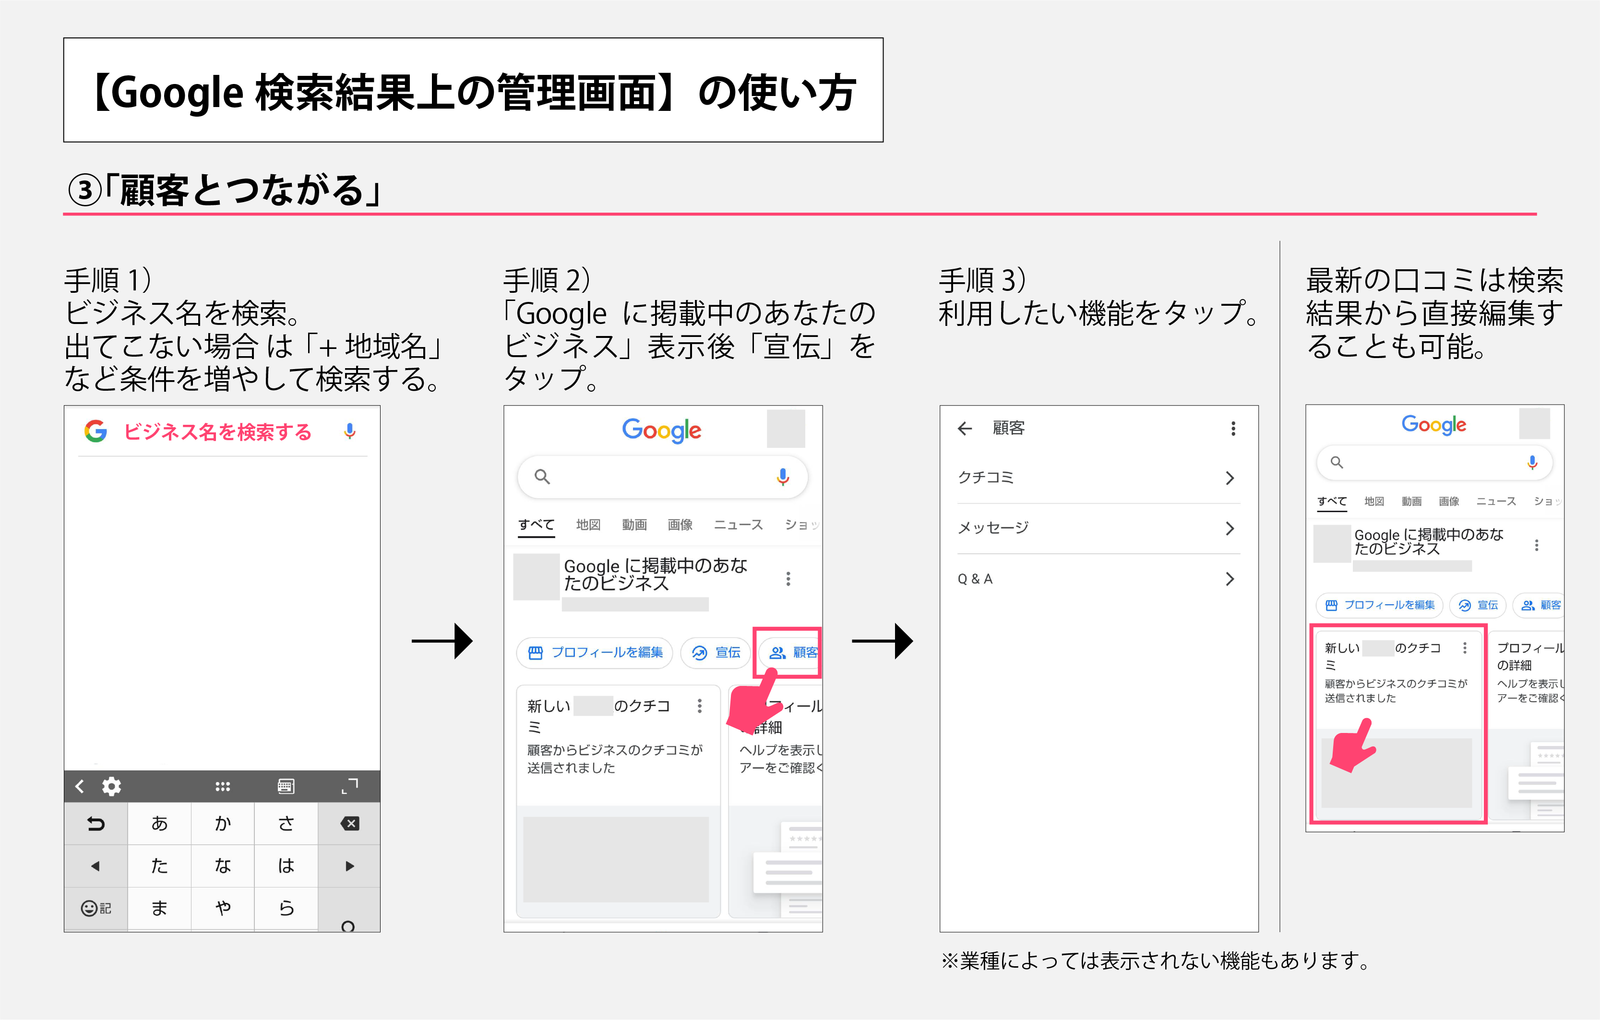
Task: Tap プロフィールを編集 chip in the rightmost phone screen
Action: pyautogui.click(x=1379, y=605)
